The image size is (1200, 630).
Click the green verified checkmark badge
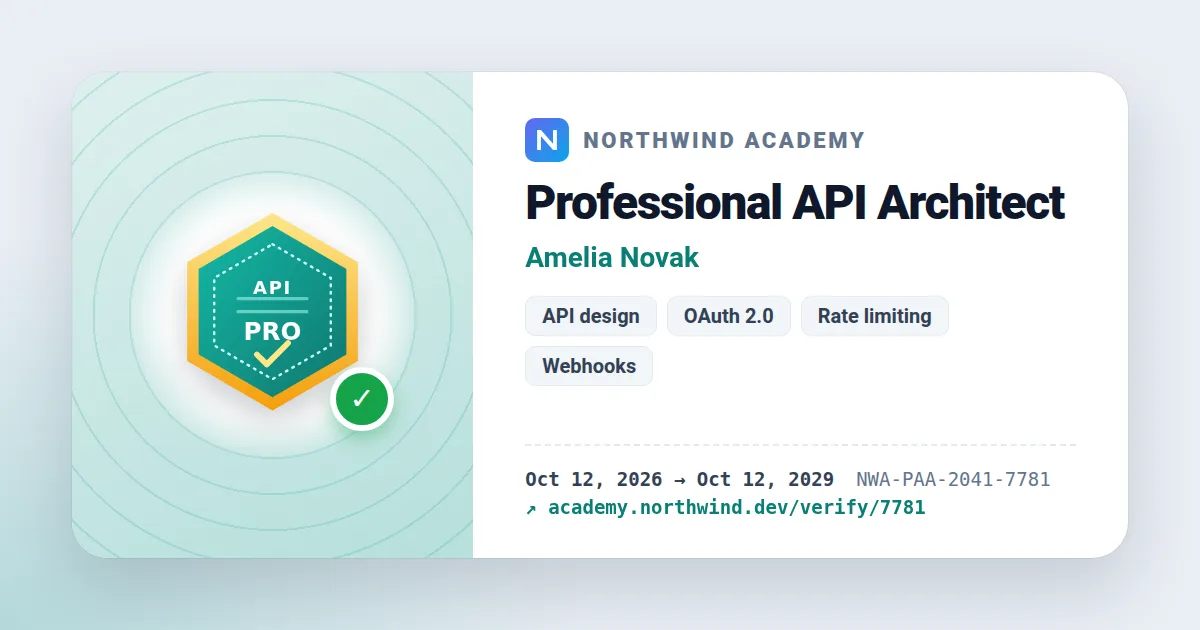click(362, 399)
